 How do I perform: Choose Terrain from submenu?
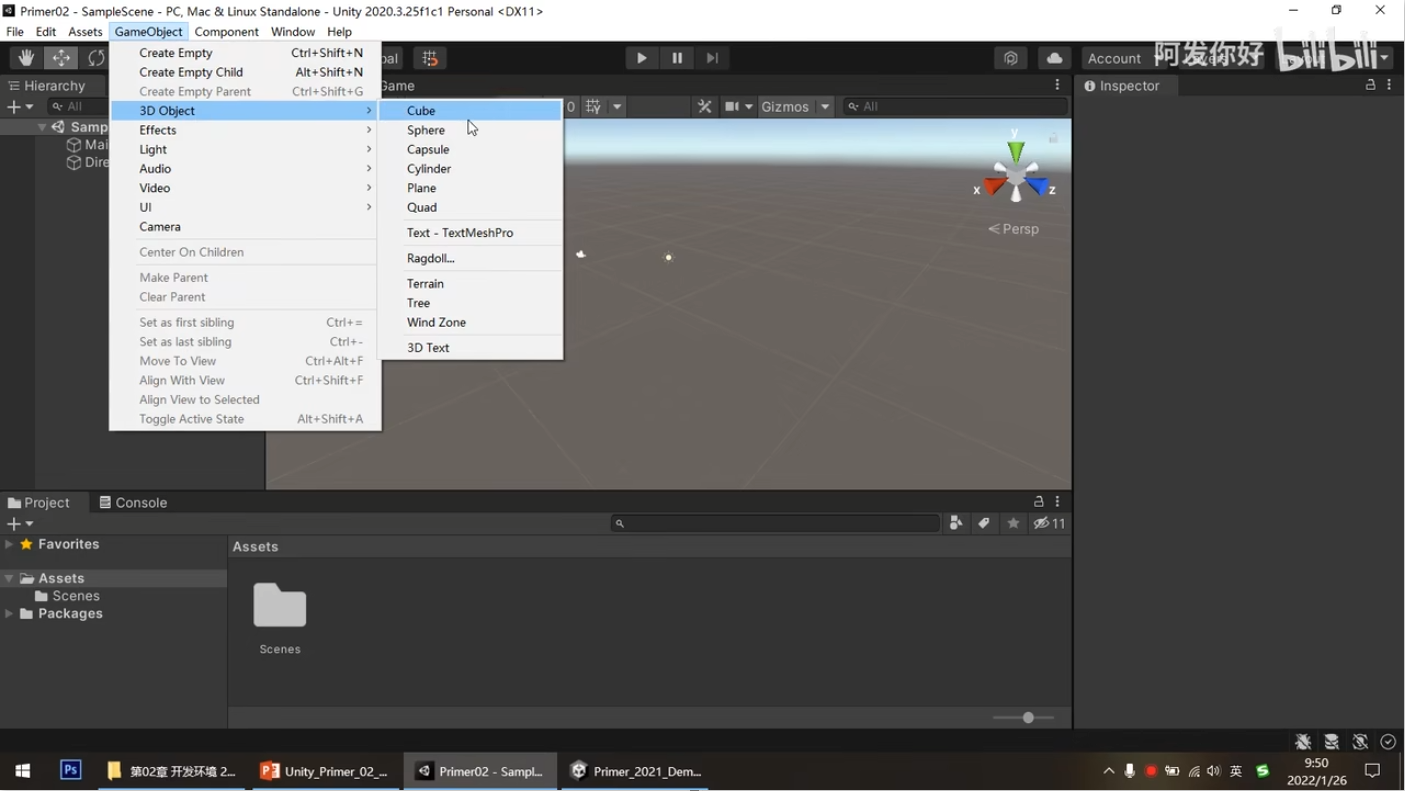coord(470,284)
